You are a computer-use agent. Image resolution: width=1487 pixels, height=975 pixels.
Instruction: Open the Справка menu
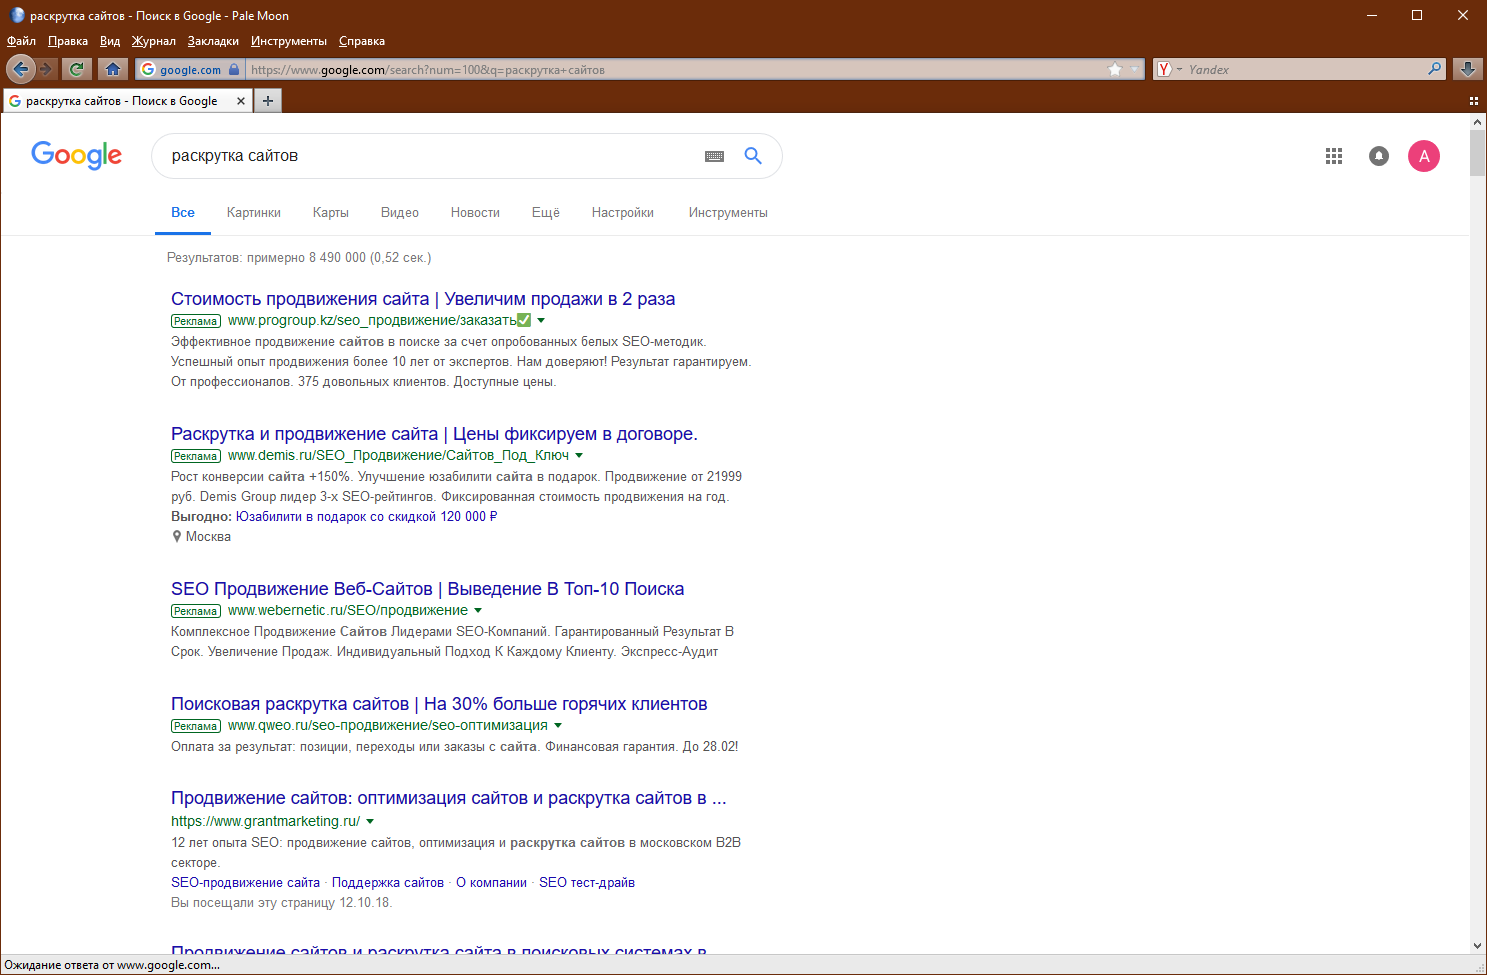[362, 41]
